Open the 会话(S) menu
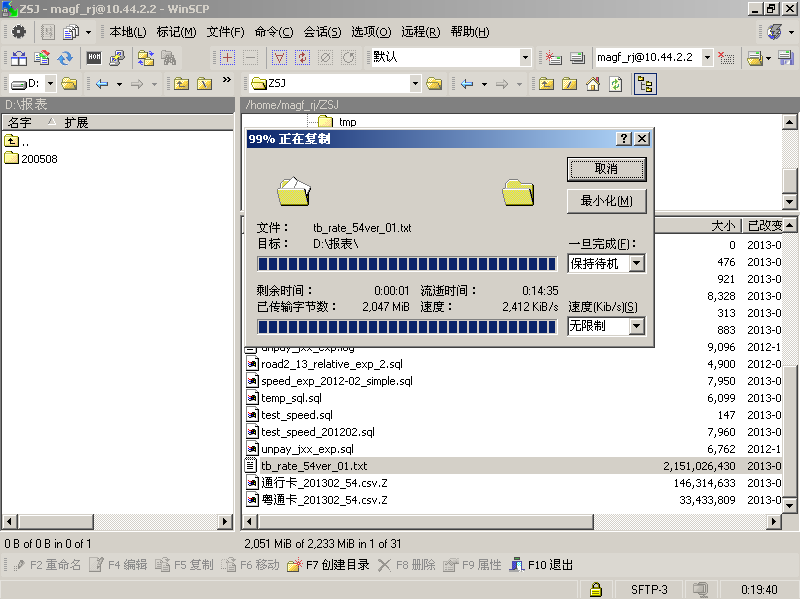 pos(322,32)
